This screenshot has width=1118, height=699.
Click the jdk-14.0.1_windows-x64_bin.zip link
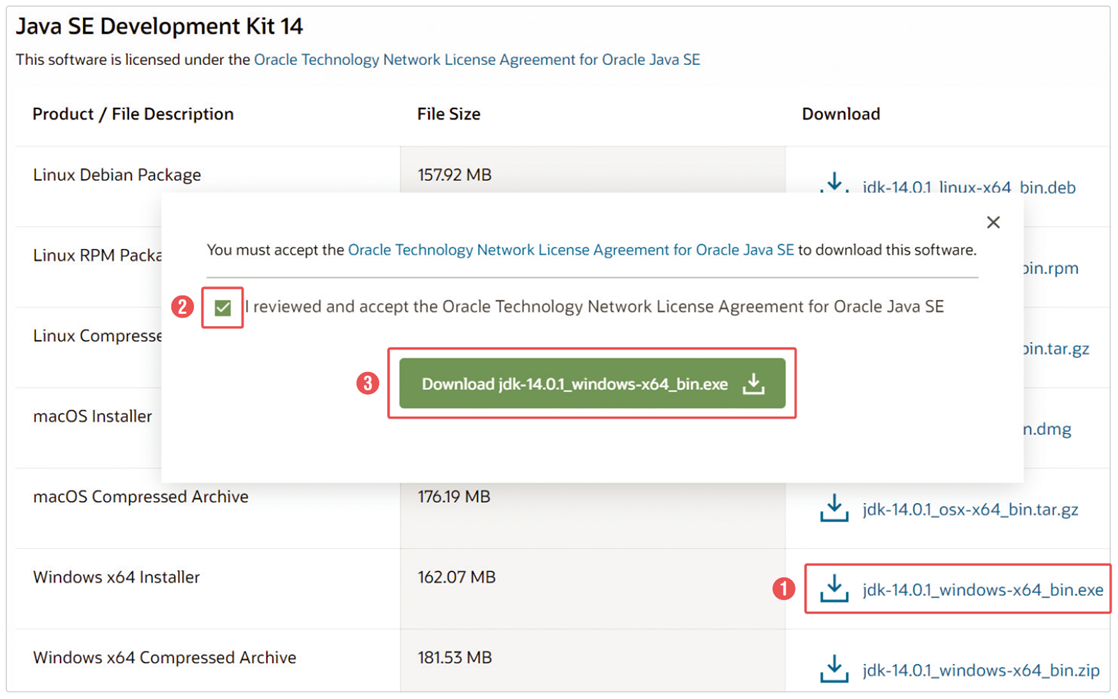[980, 670]
